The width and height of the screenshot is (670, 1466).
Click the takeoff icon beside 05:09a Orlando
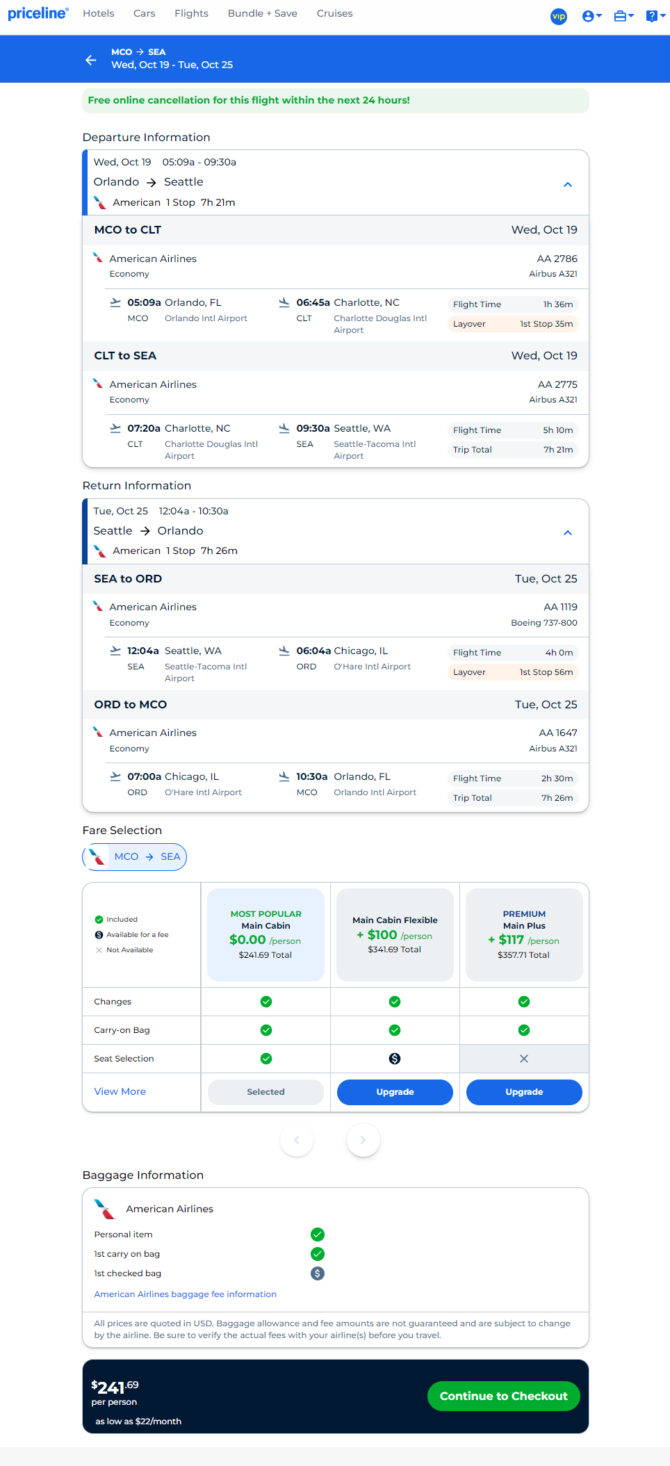[115, 302]
